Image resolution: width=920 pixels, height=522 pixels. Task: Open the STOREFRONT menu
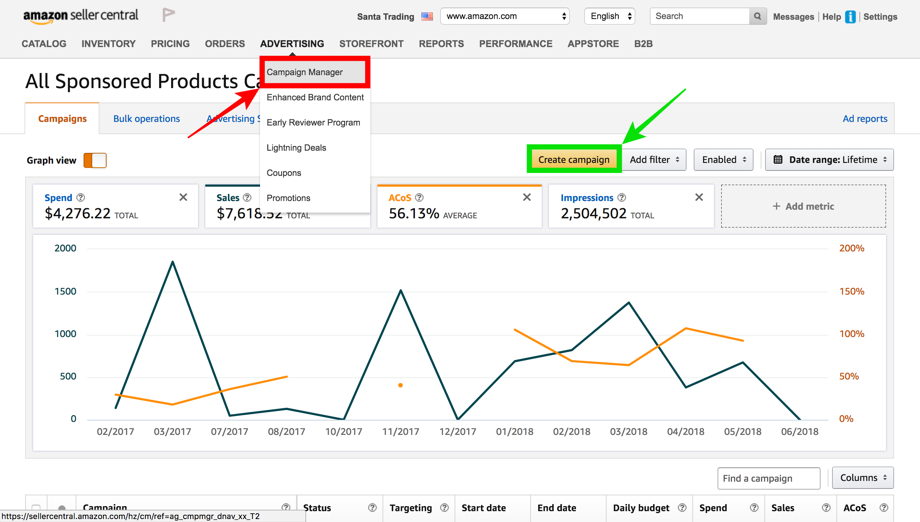371,44
